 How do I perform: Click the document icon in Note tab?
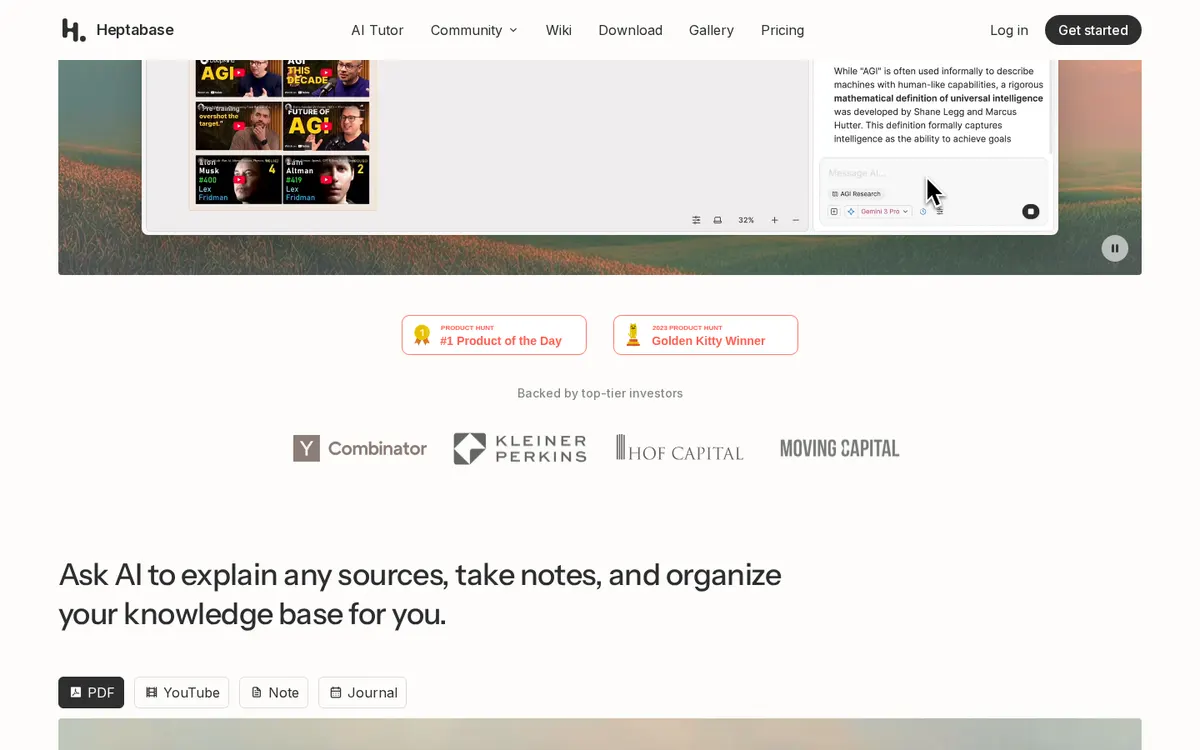[x=256, y=692]
